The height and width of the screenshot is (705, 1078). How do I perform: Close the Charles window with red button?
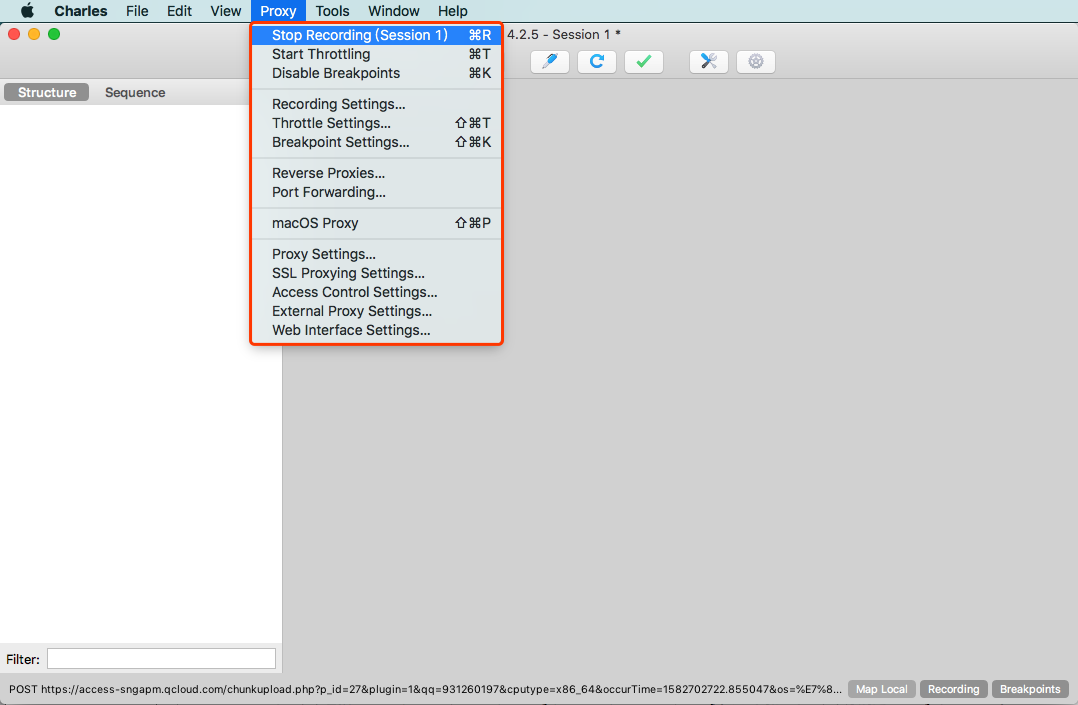coord(14,34)
